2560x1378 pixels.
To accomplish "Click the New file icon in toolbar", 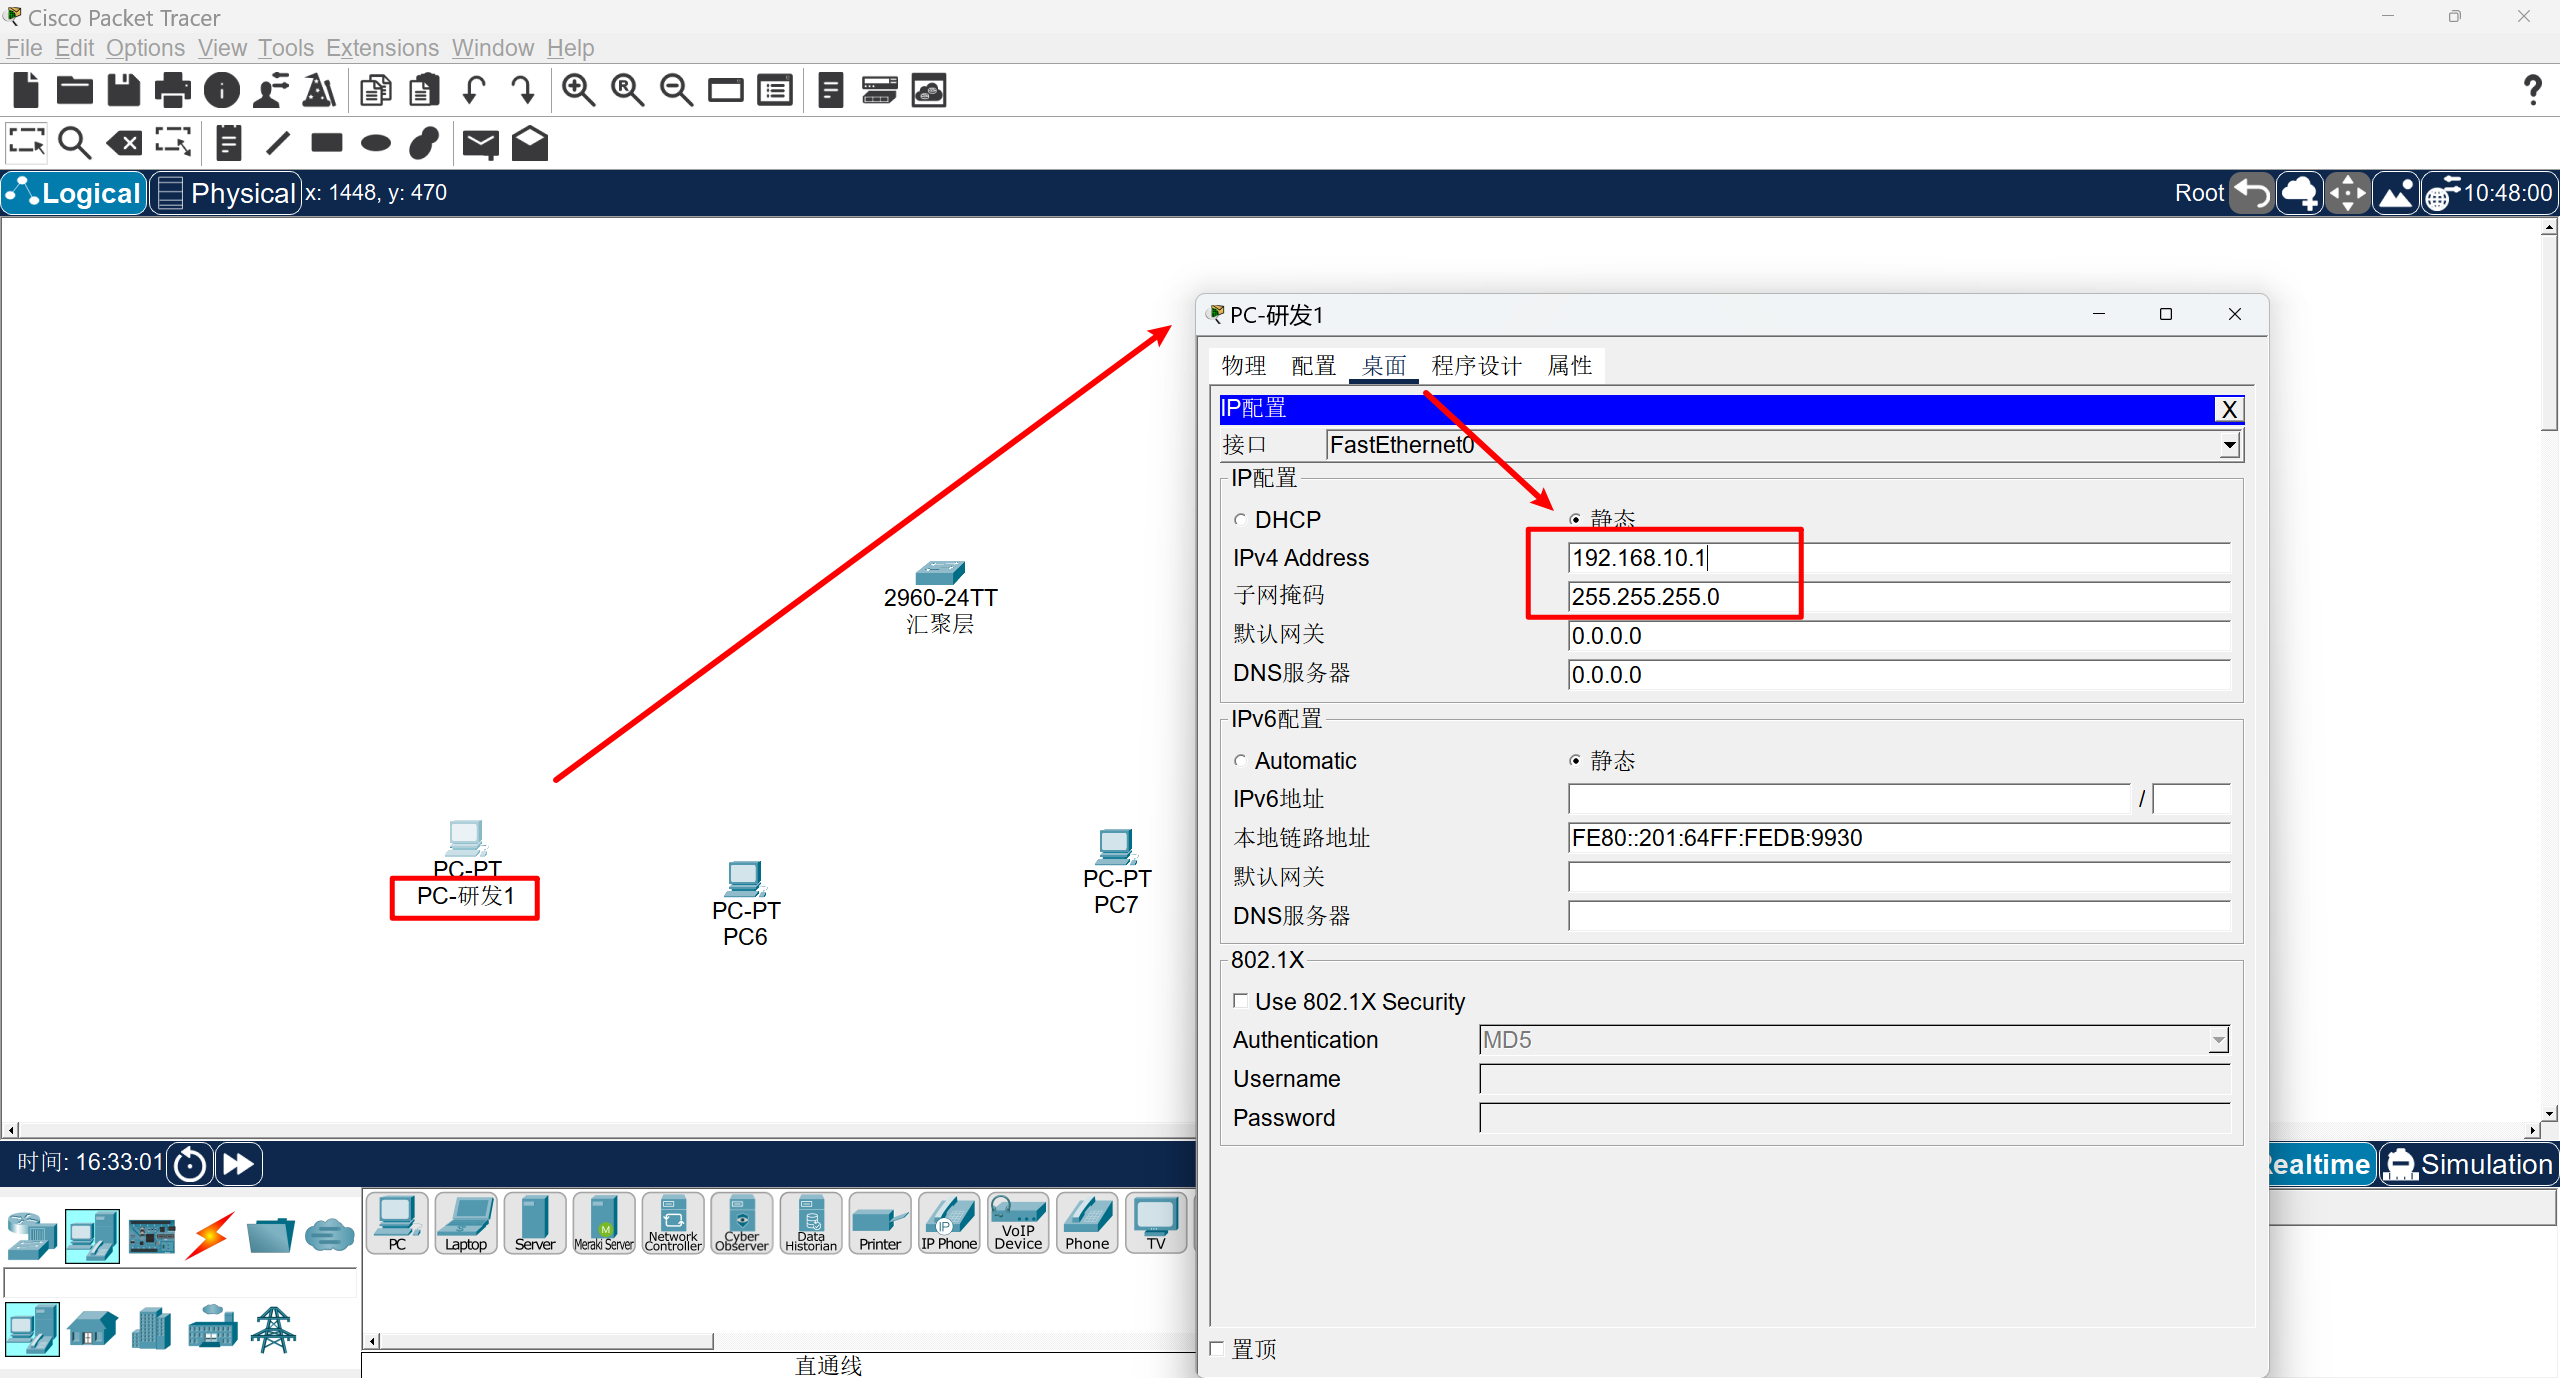I will coord(26,90).
